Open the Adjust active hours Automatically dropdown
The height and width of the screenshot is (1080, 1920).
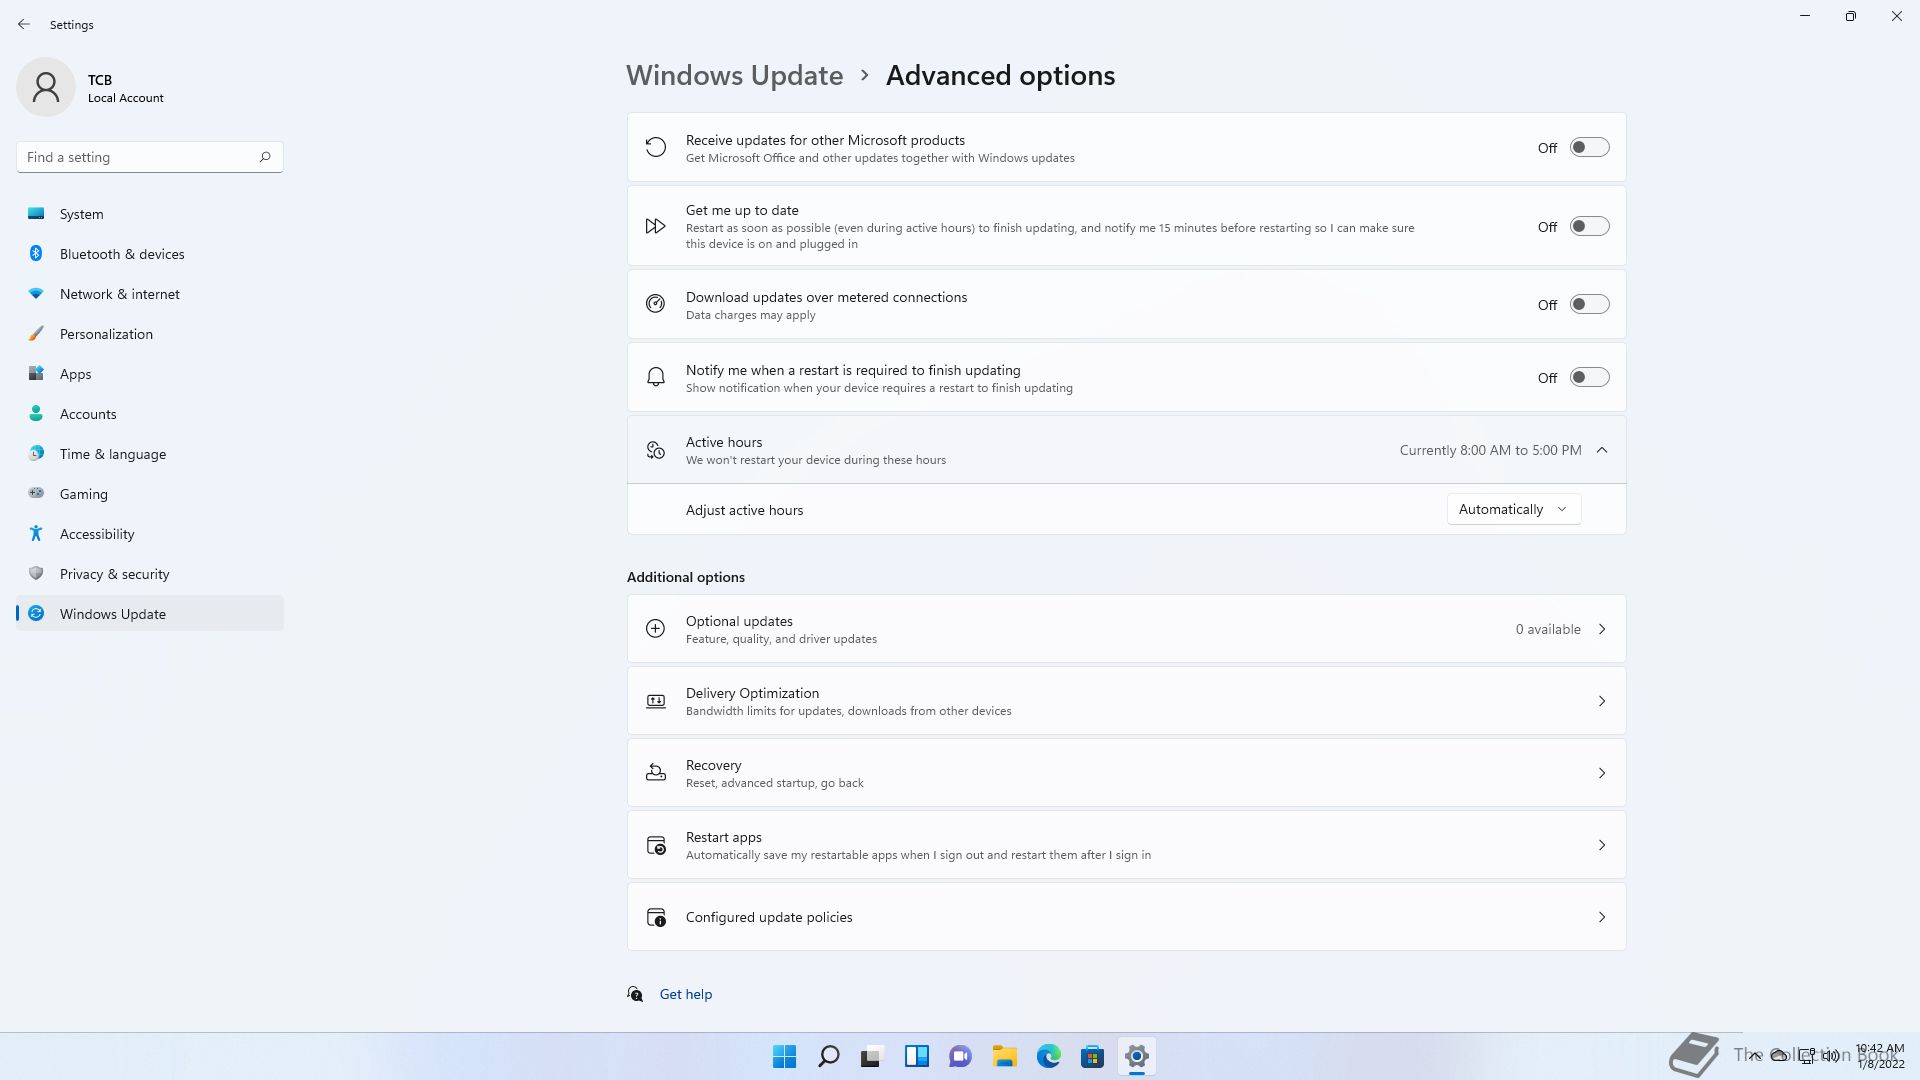[1514, 509]
